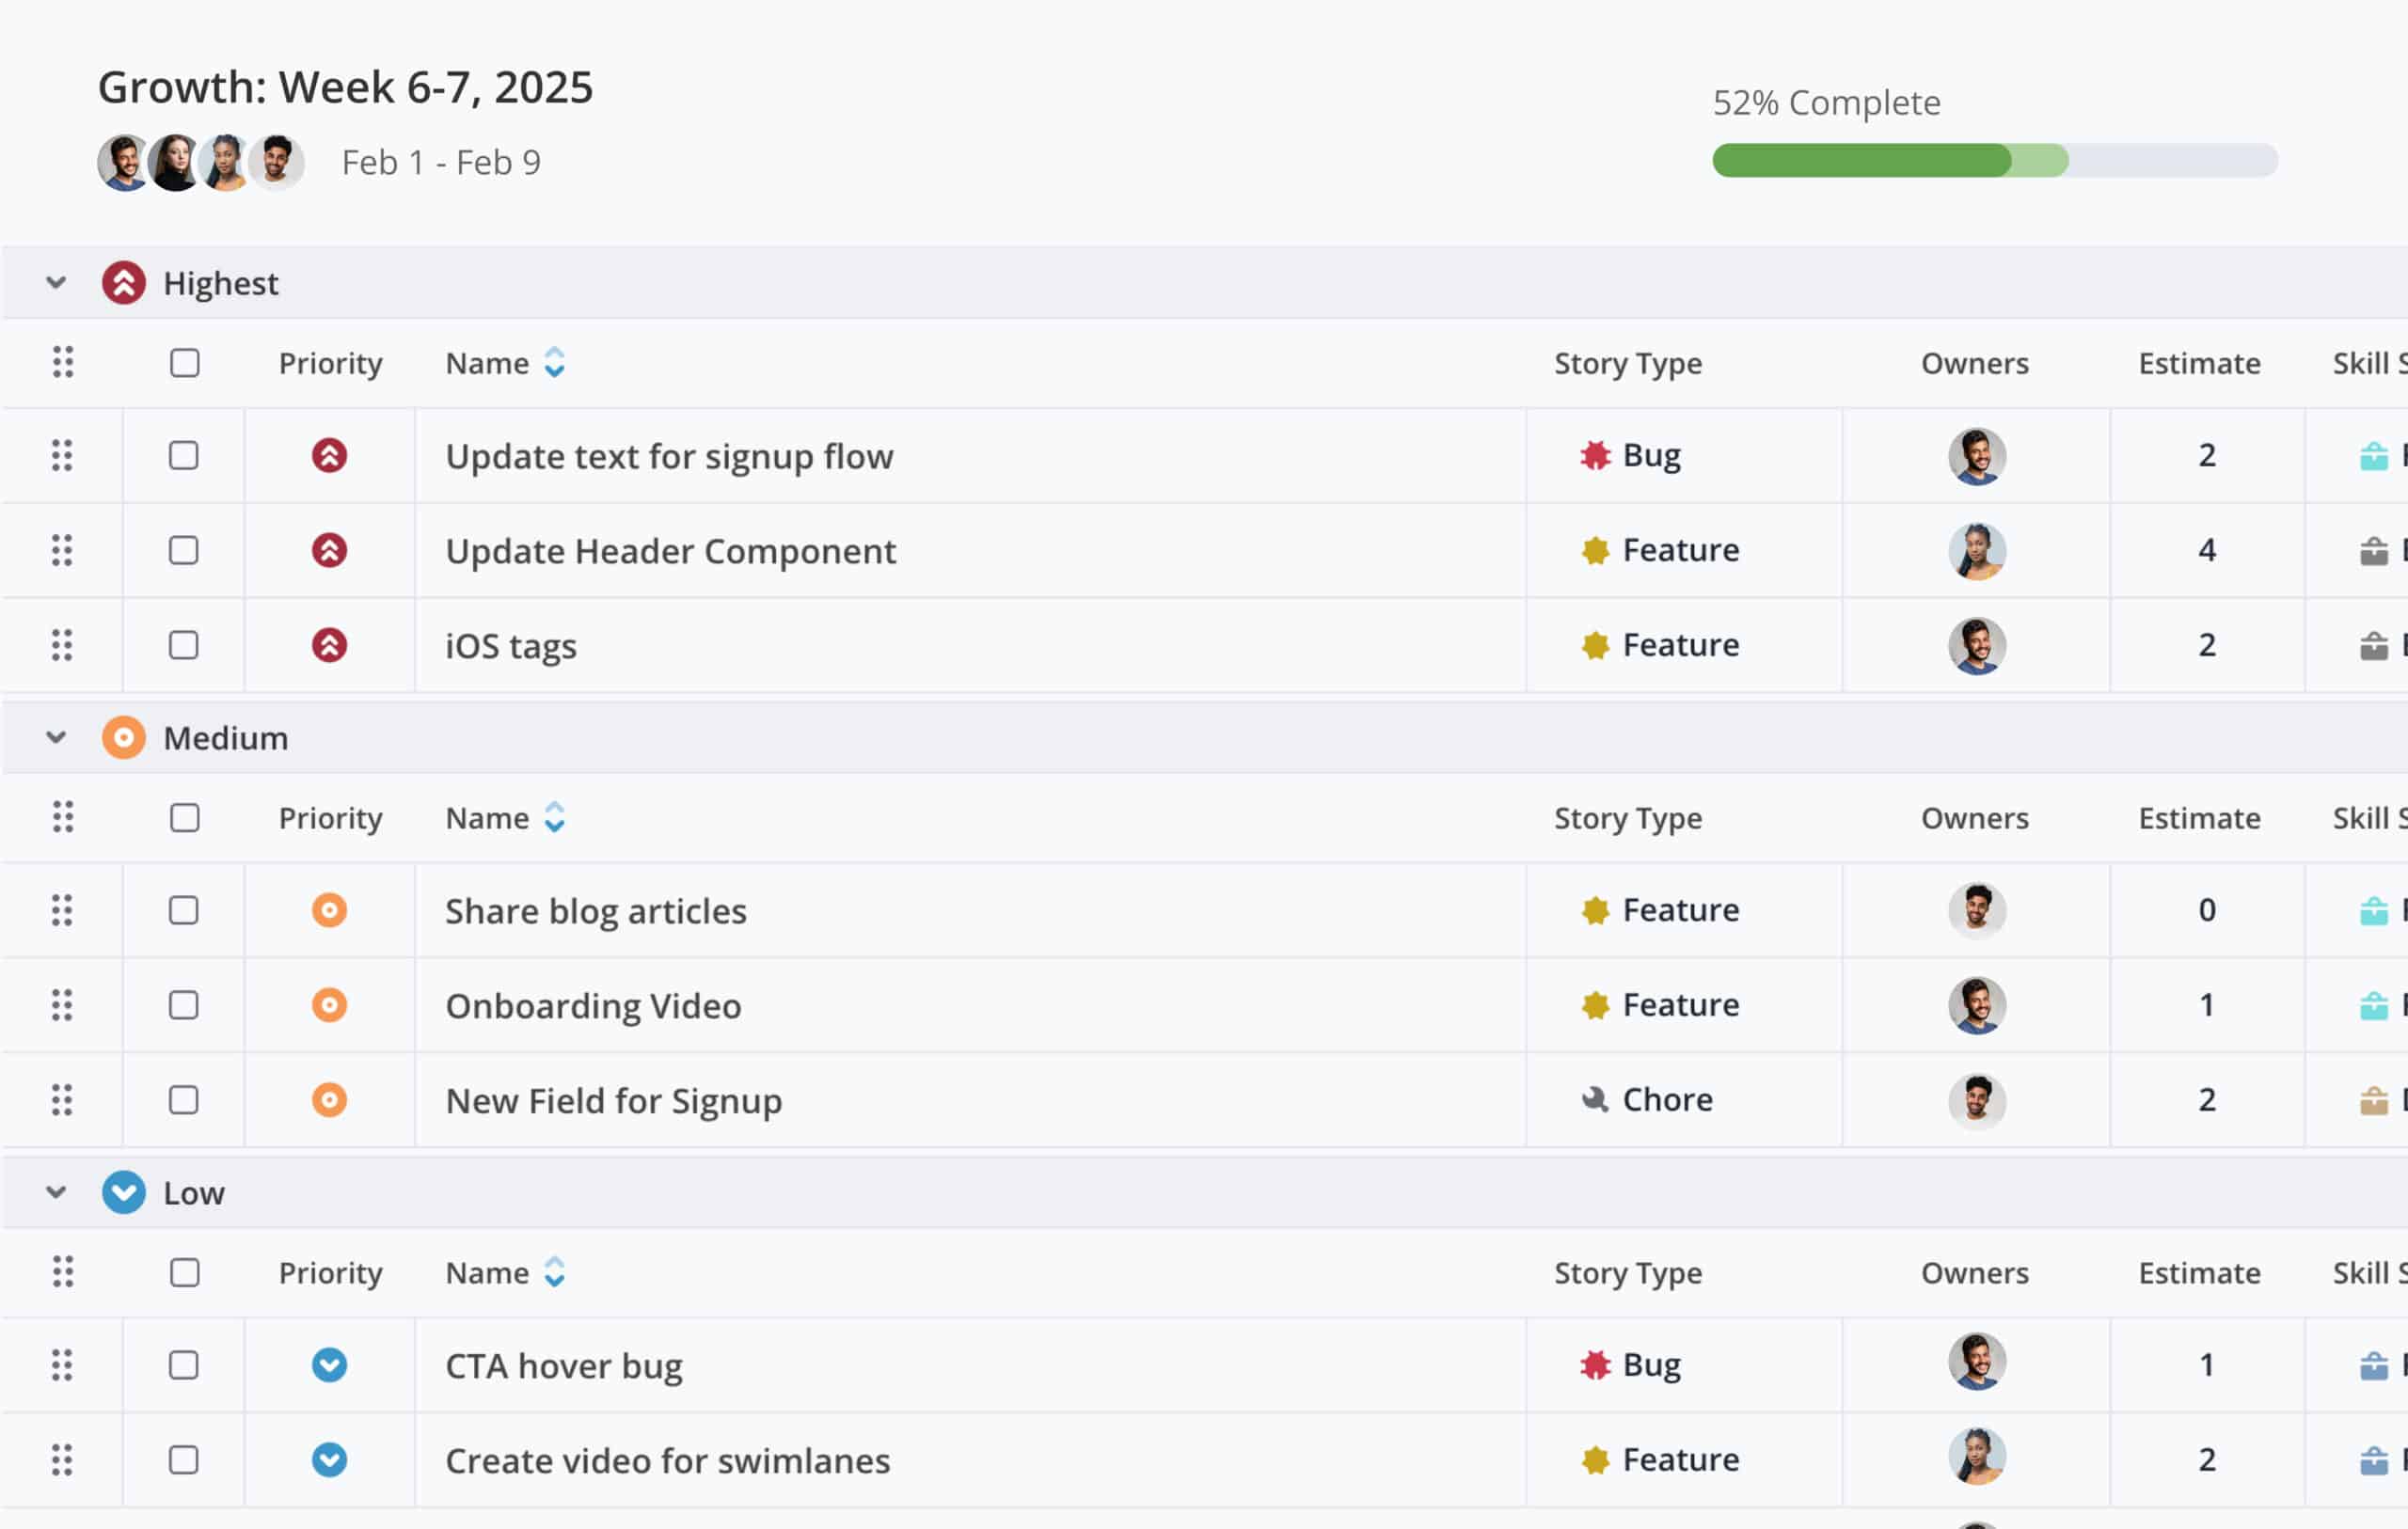Click owner avatar on Update Header Component
Screen dimensions: 2408x1529
coord(1976,550)
